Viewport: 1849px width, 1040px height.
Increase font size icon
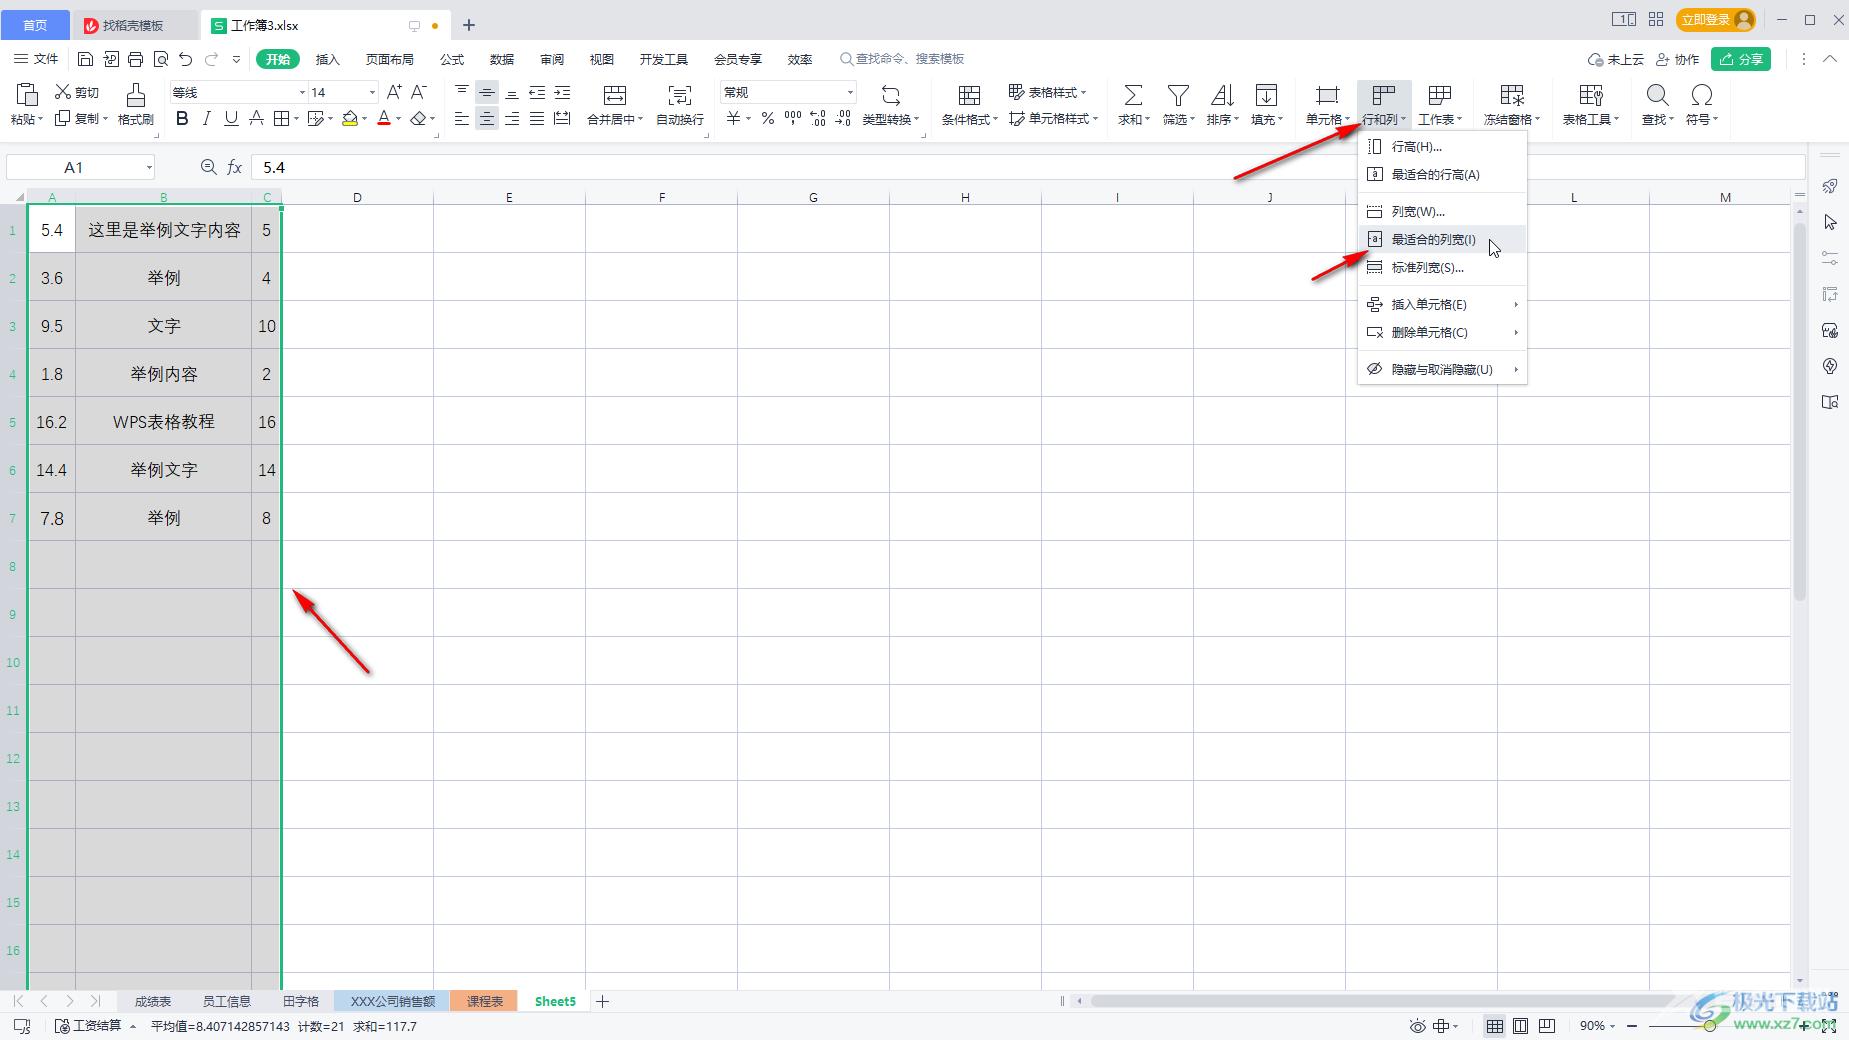click(x=394, y=92)
